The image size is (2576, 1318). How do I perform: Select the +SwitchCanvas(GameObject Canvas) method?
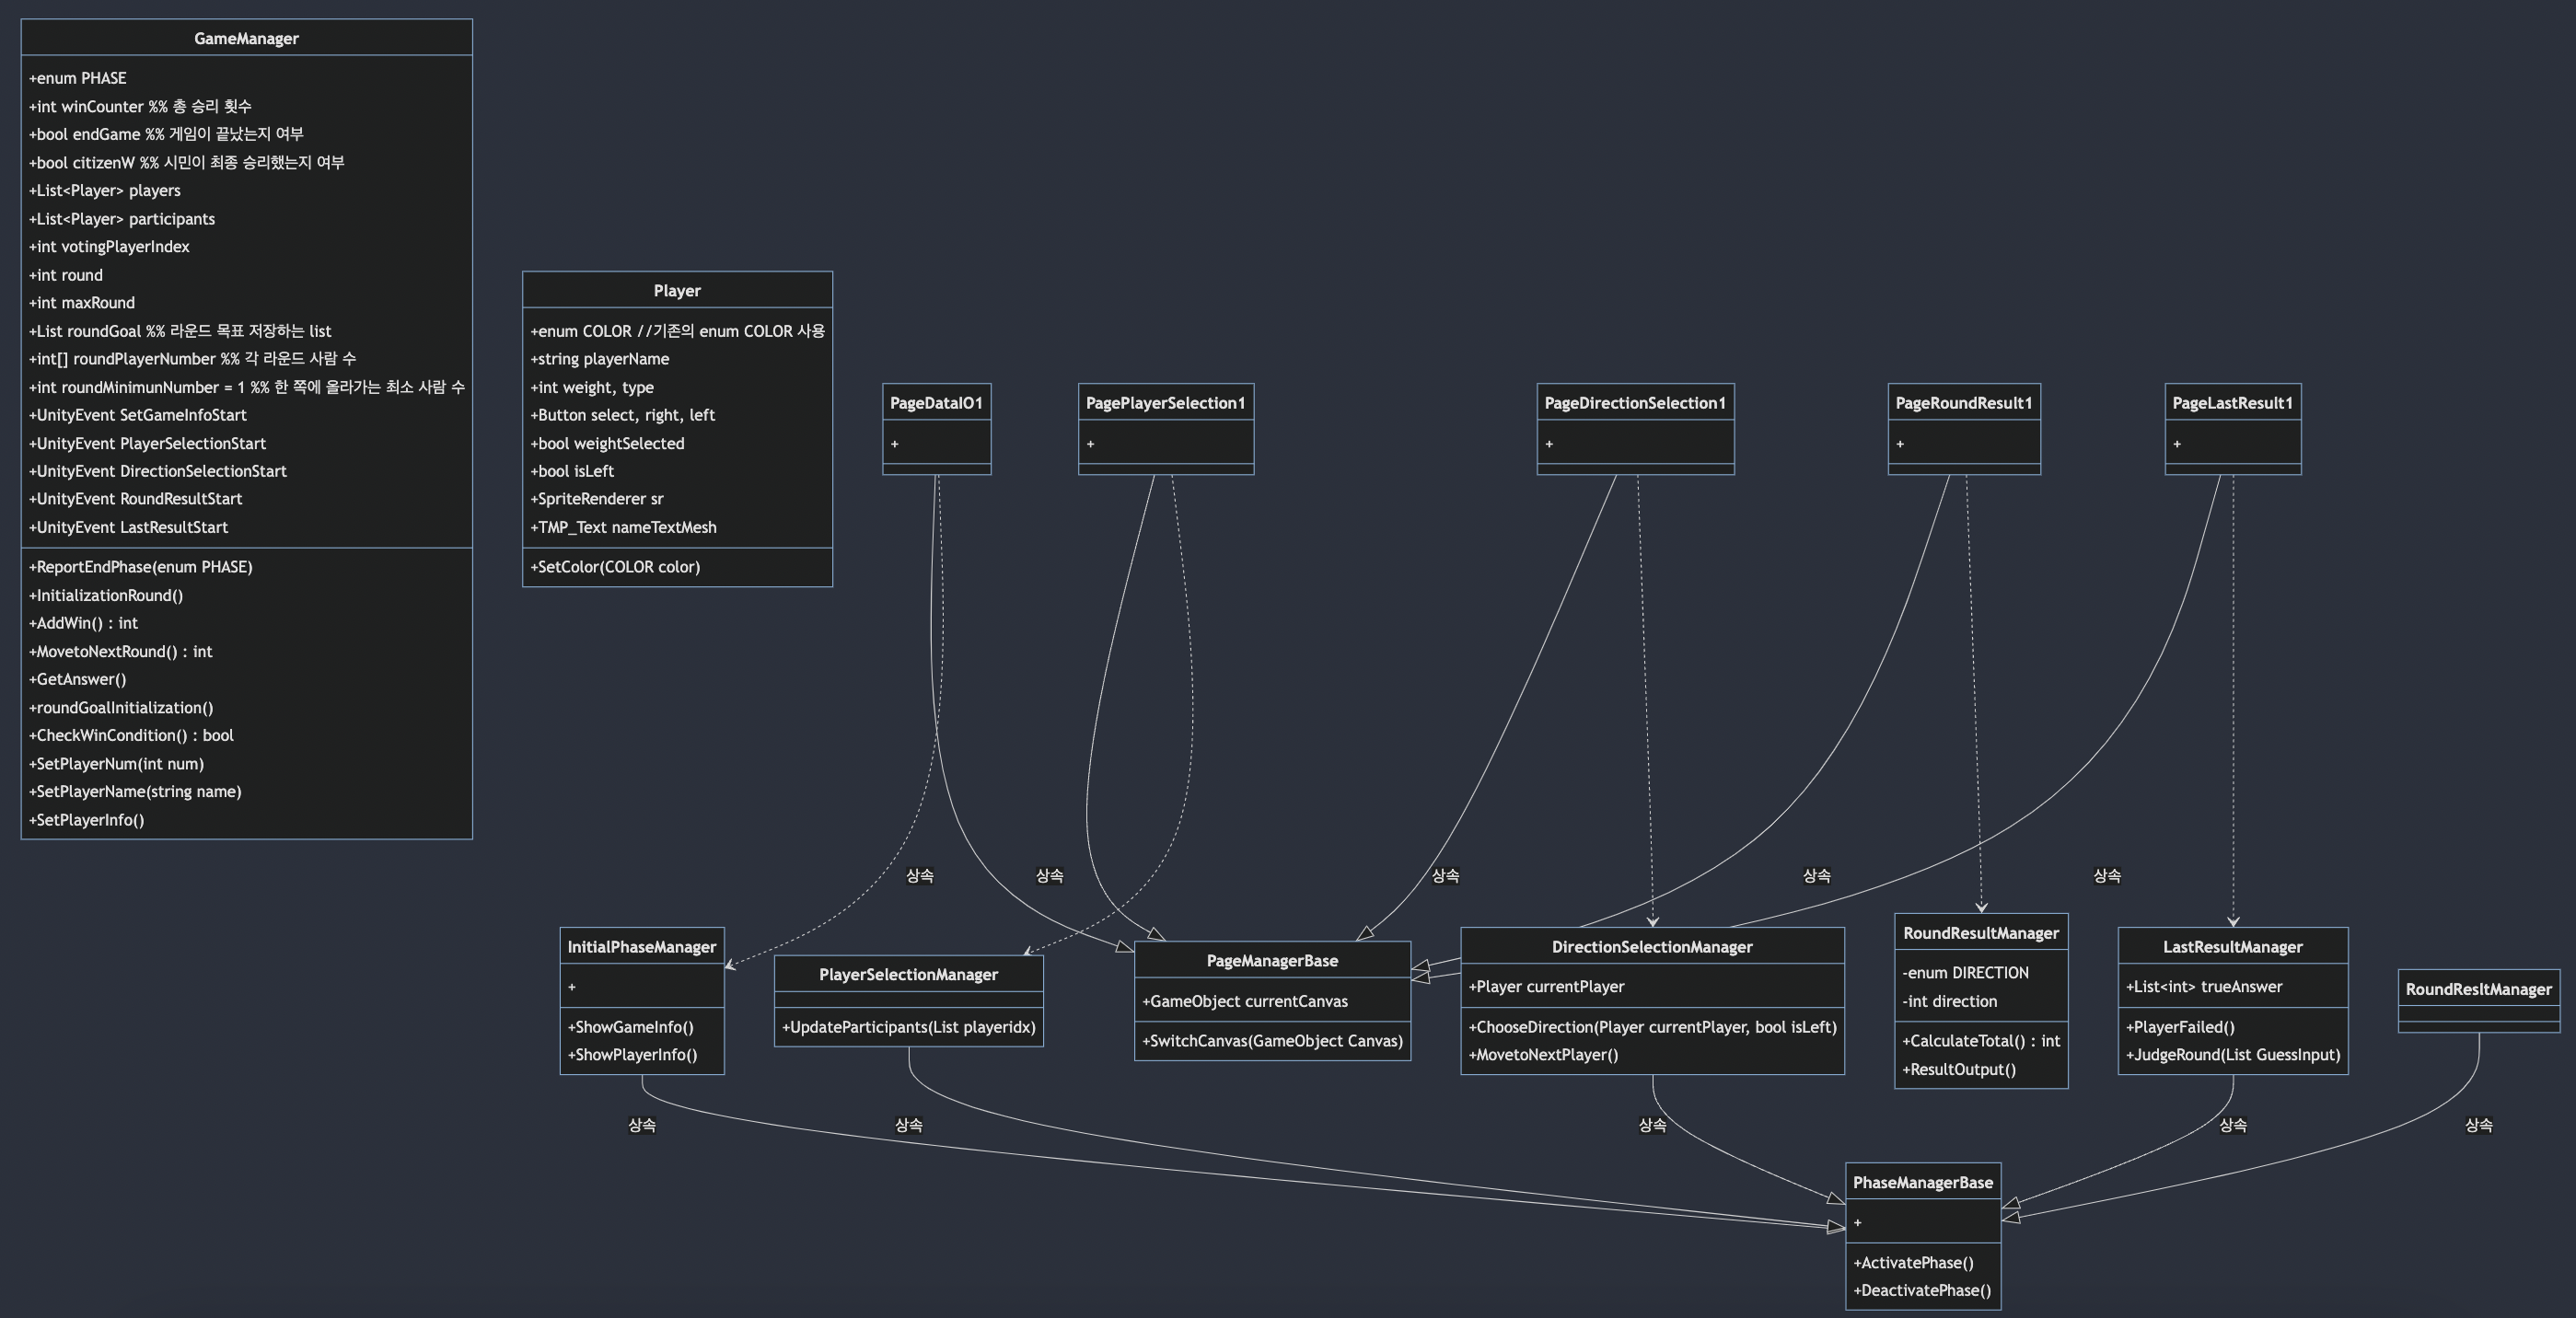1272,1041
